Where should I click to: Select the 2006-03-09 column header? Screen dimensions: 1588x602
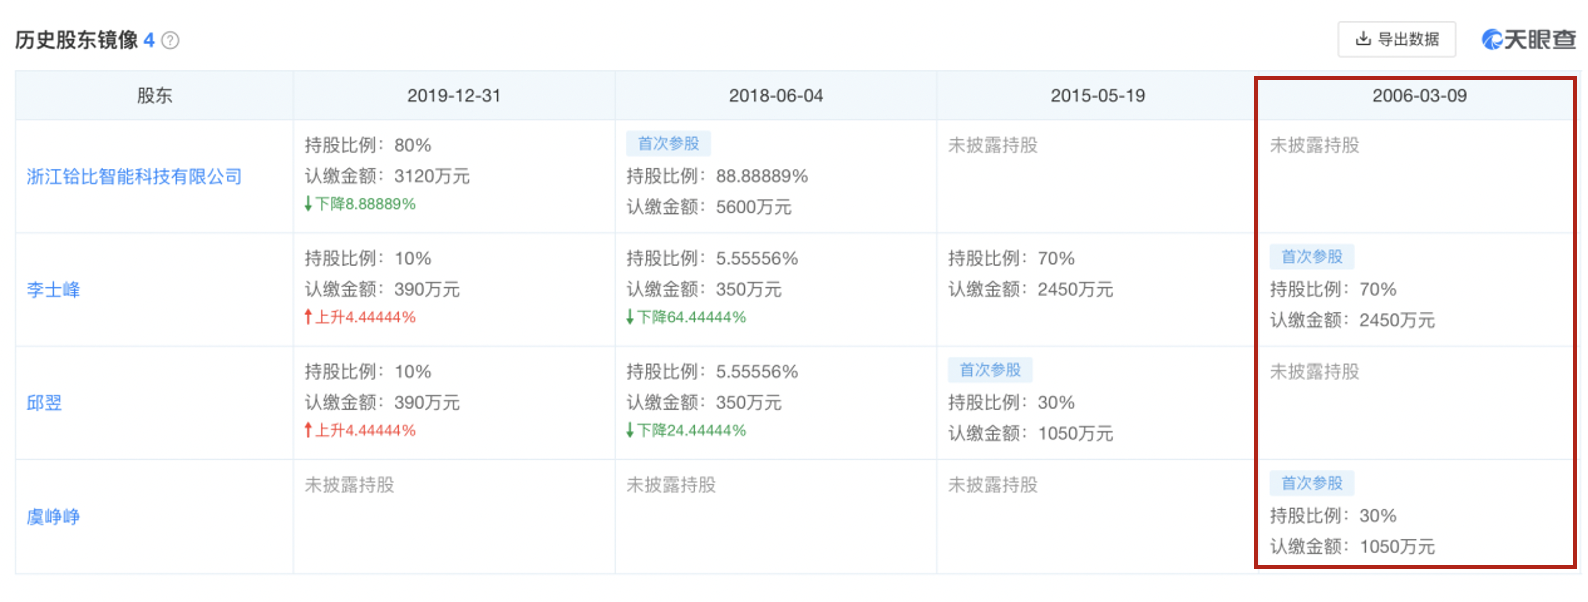coord(1418,96)
